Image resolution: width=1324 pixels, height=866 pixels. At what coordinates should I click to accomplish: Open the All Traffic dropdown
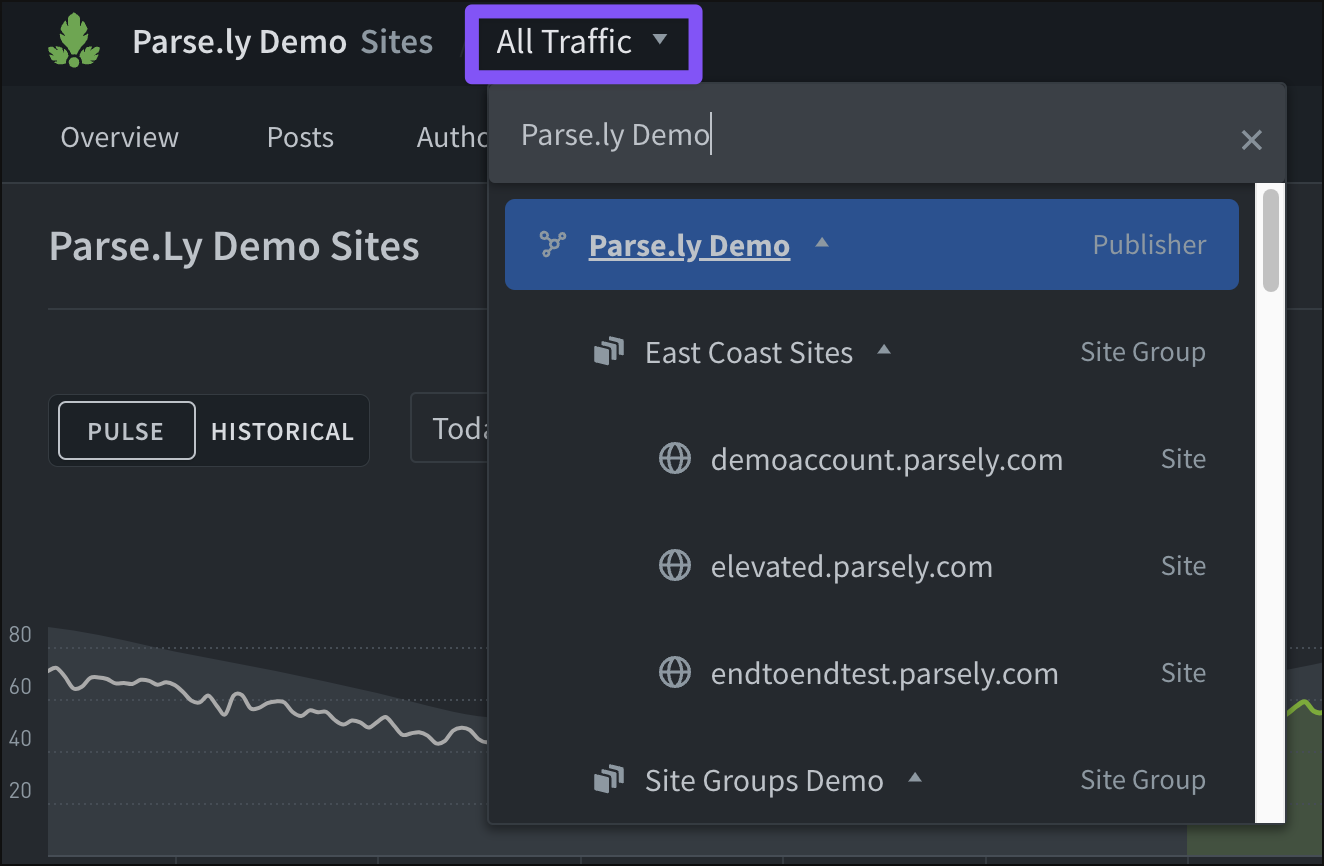pyautogui.click(x=583, y=42)
